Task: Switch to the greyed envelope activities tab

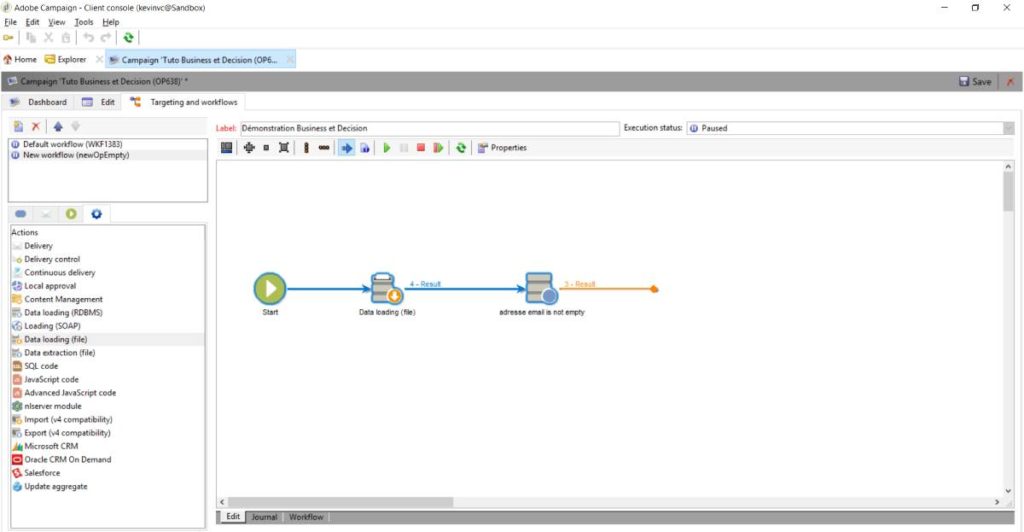Action: click(x=46, y=214)
